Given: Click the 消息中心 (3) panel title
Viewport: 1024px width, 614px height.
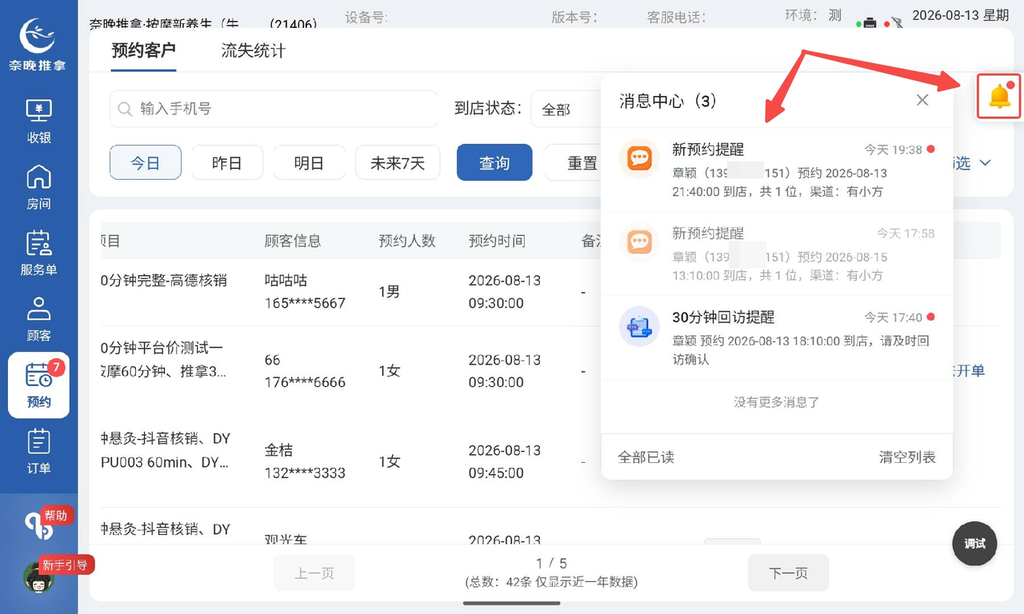Looking at the screenshot, I should [x=667, y=101].
